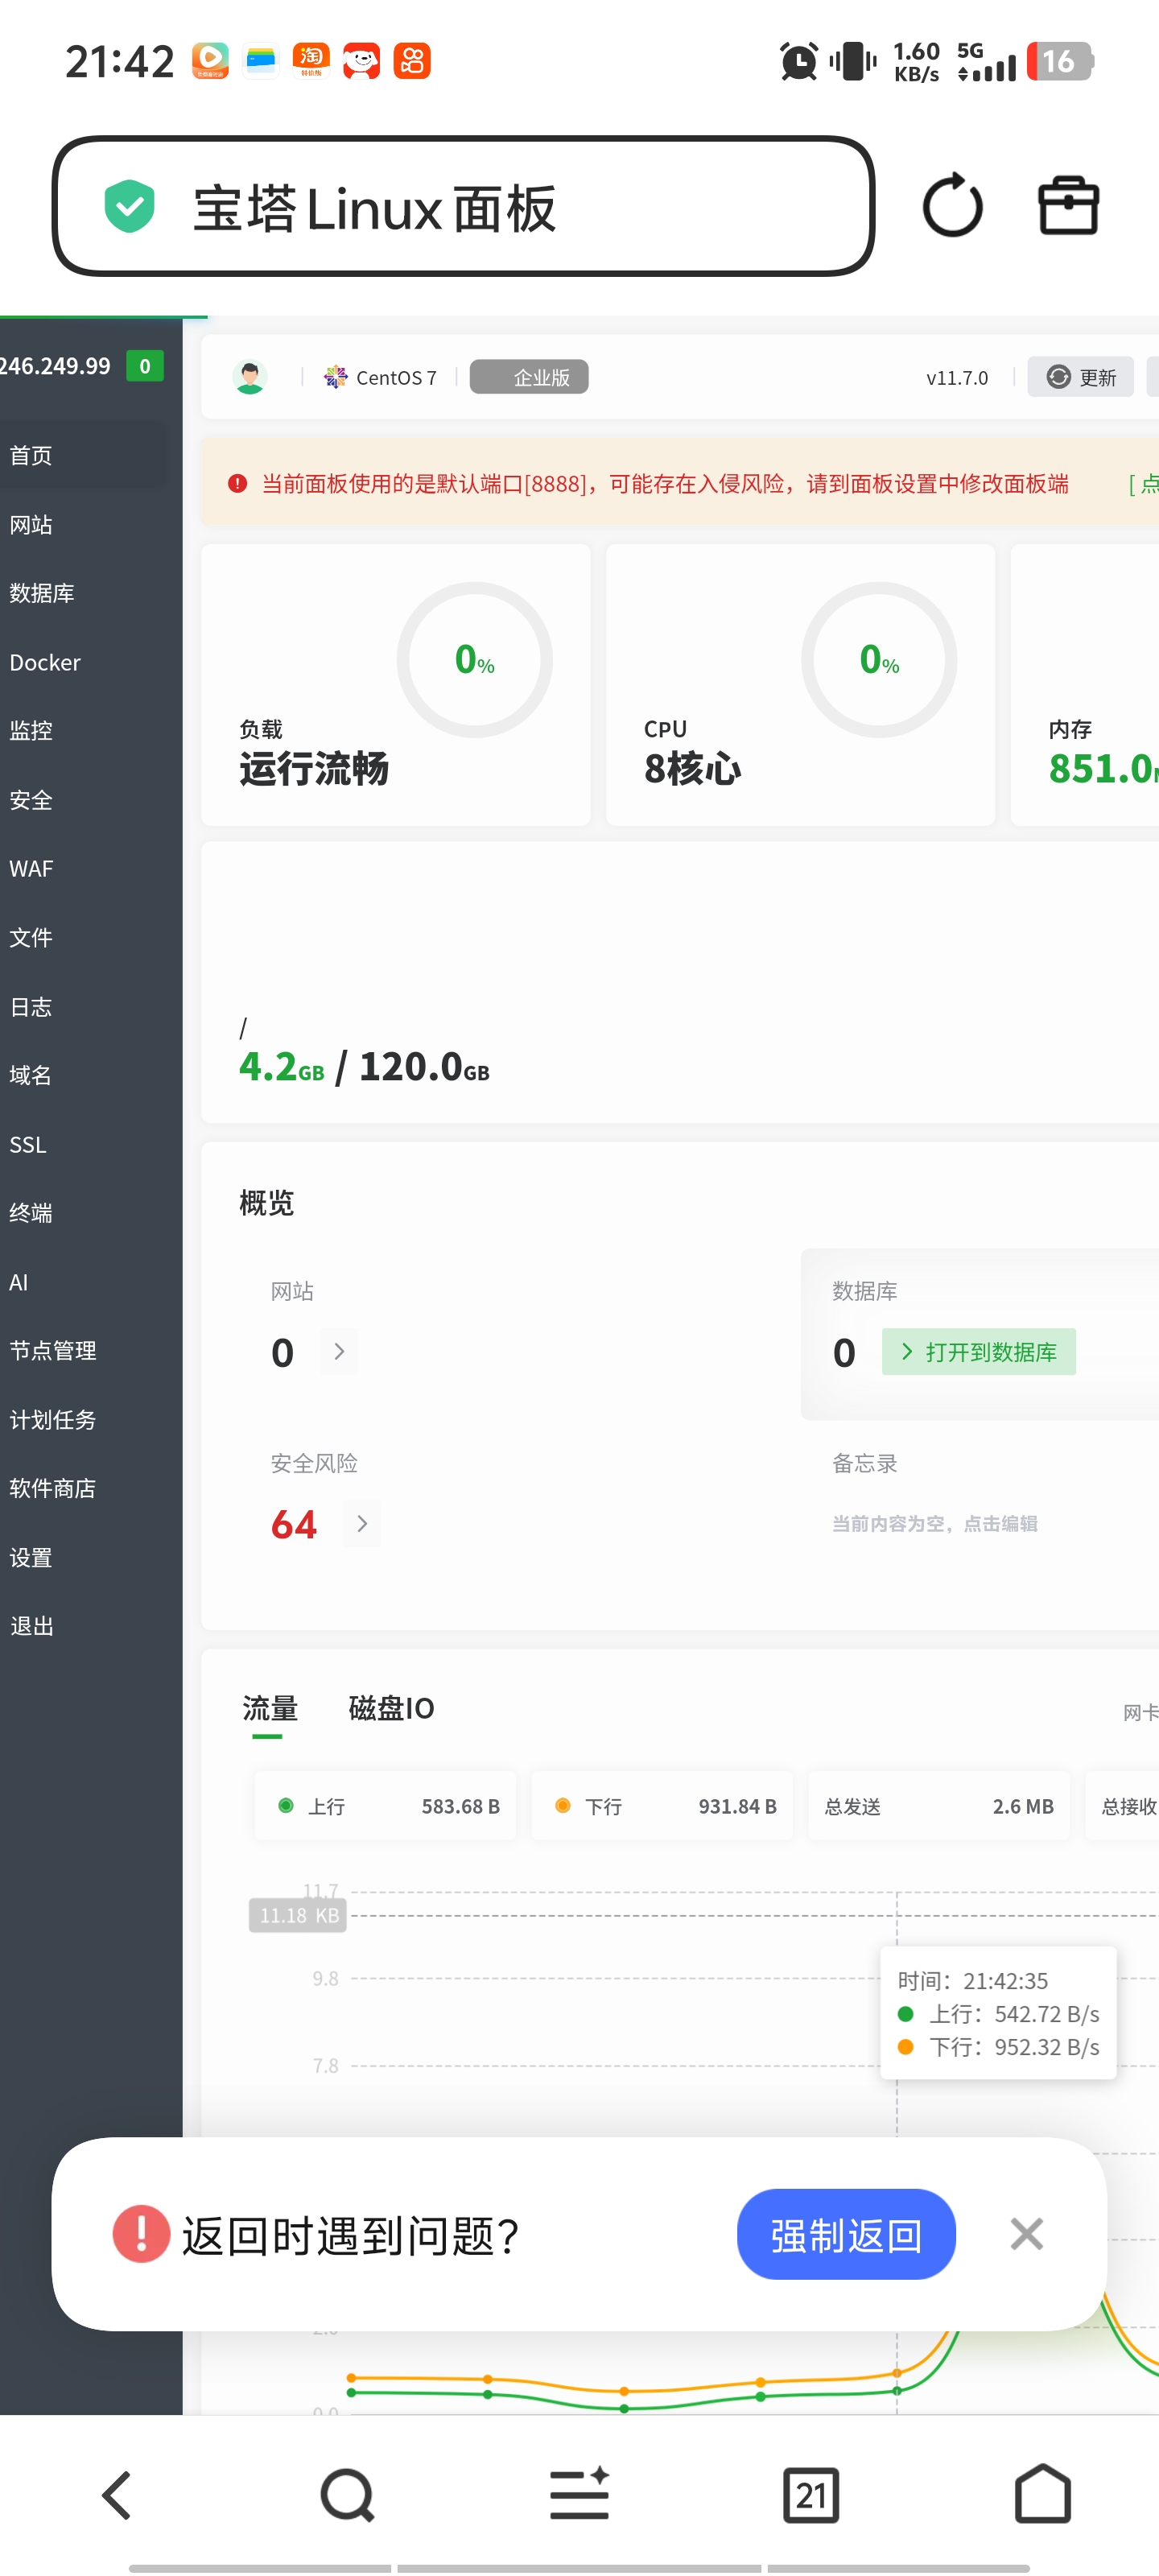Click the 负载 load gauge circle
Image resolution: width=1159 pixels, height=2576 pixels.
pos(475,660)
